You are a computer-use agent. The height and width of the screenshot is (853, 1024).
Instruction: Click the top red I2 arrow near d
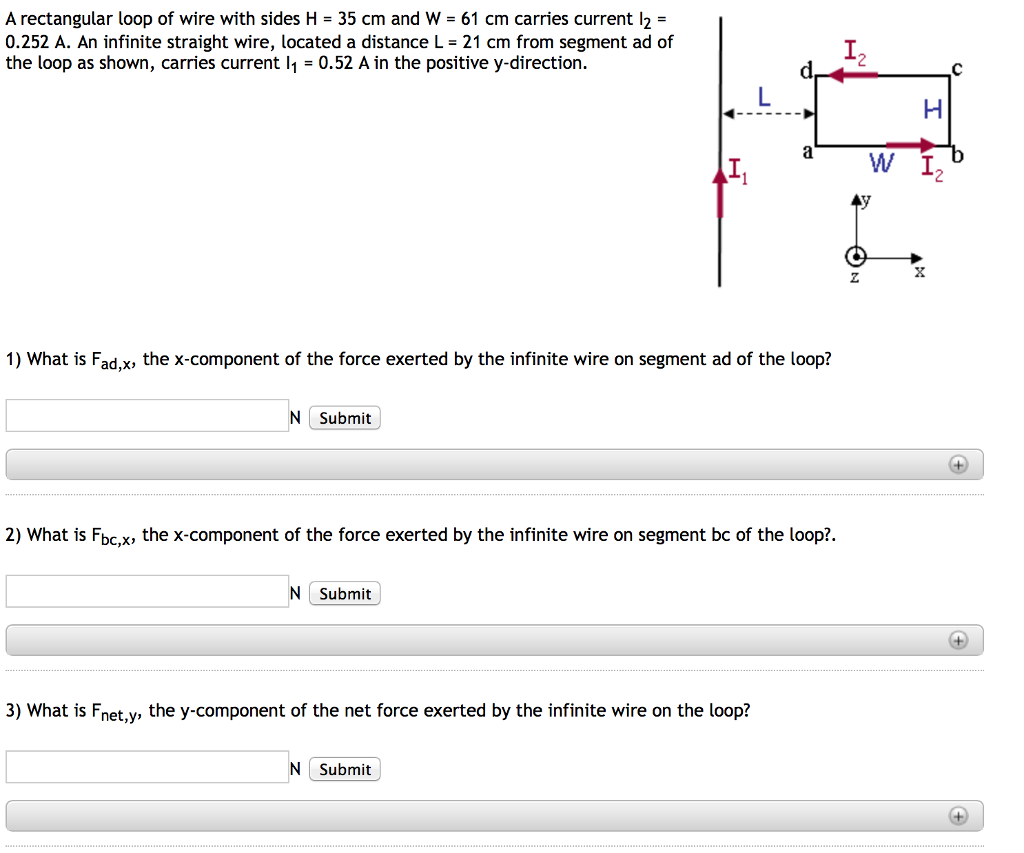(x=853, y=76)
